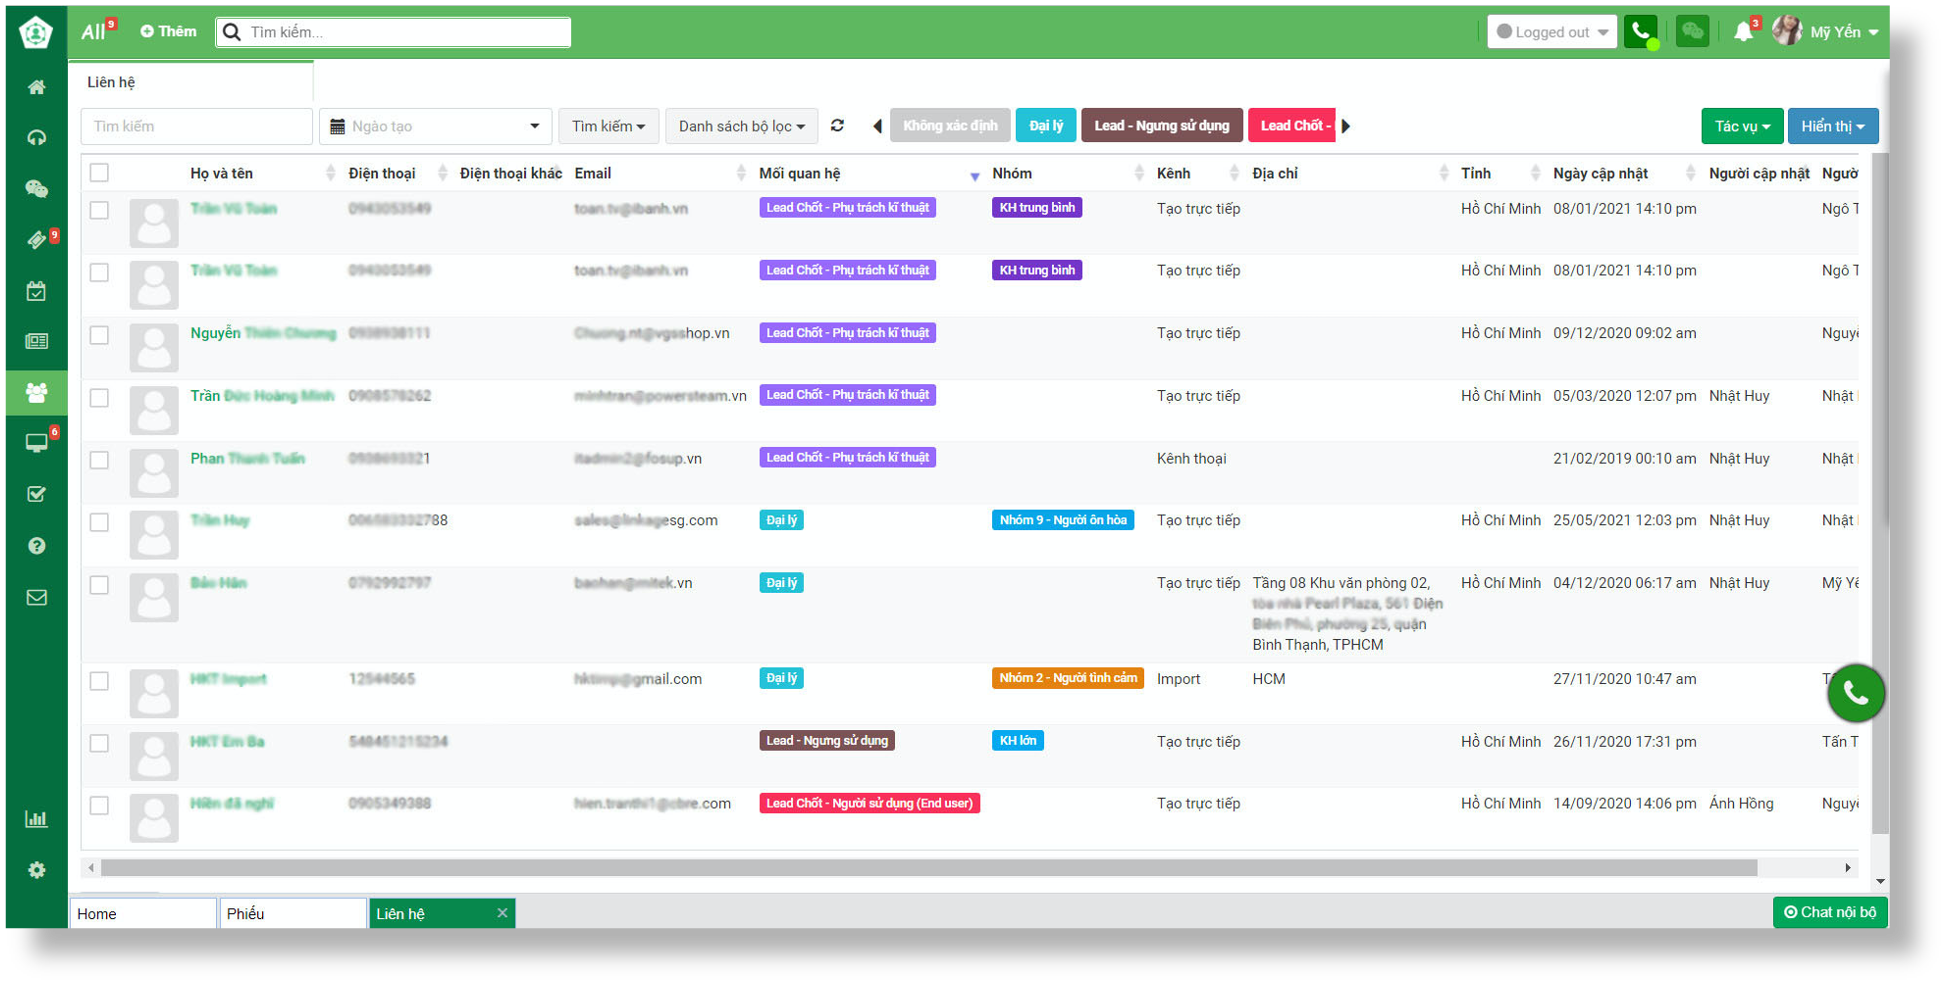Open the notification bell
Viewport: 1947px width, 987px height.
[1743, 32]
